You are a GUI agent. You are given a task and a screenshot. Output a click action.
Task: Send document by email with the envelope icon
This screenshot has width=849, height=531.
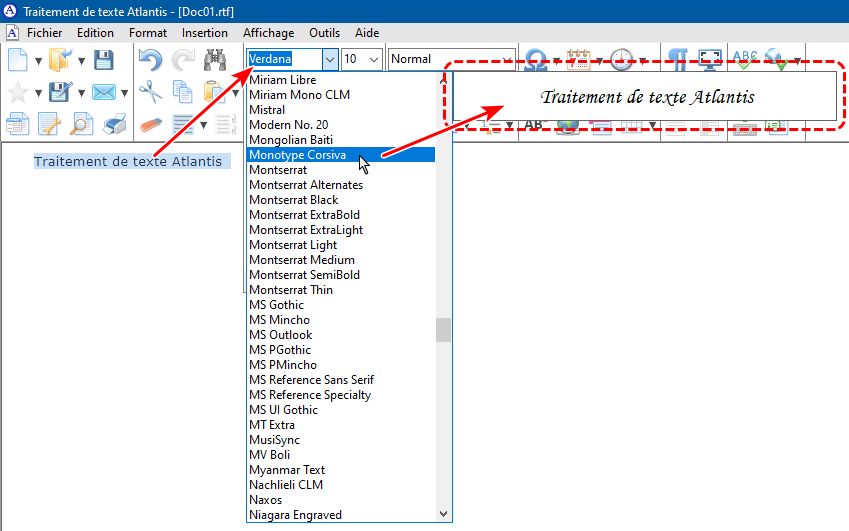coord(103,93)
